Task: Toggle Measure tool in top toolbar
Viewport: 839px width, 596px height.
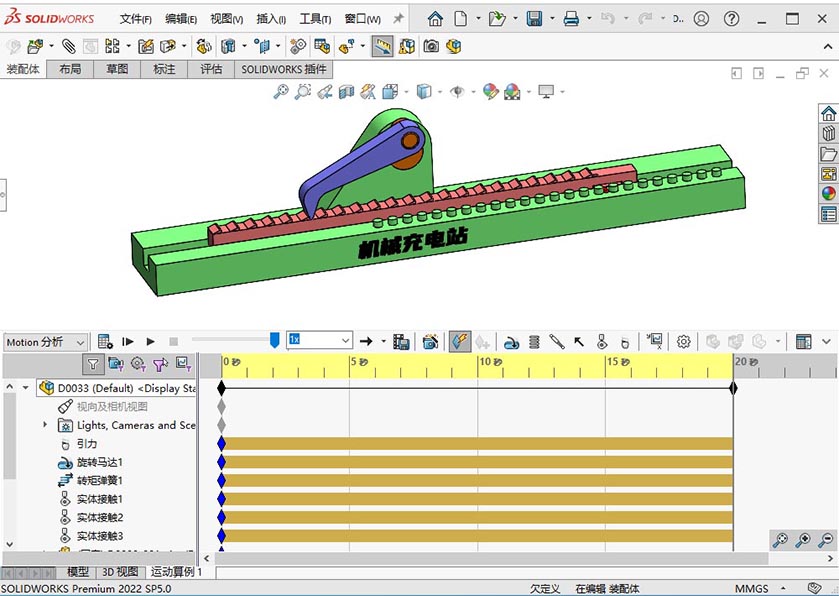Action: click(x=383, y=46)
